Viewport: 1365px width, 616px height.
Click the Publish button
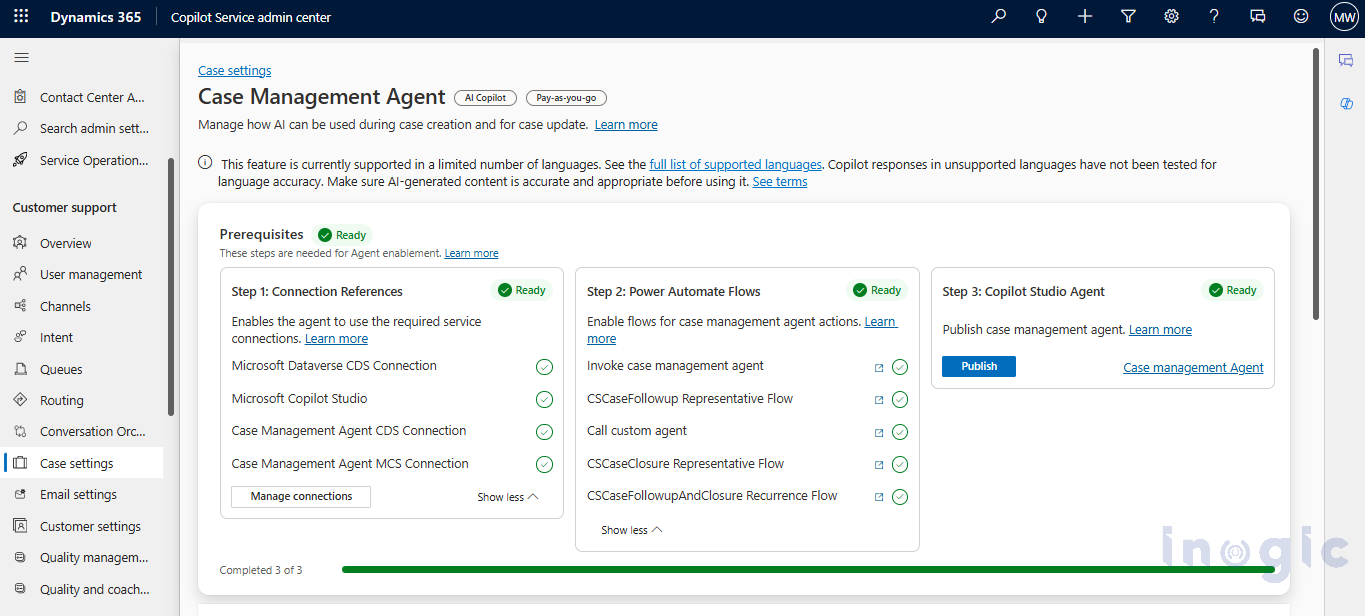tap(979, 366)
